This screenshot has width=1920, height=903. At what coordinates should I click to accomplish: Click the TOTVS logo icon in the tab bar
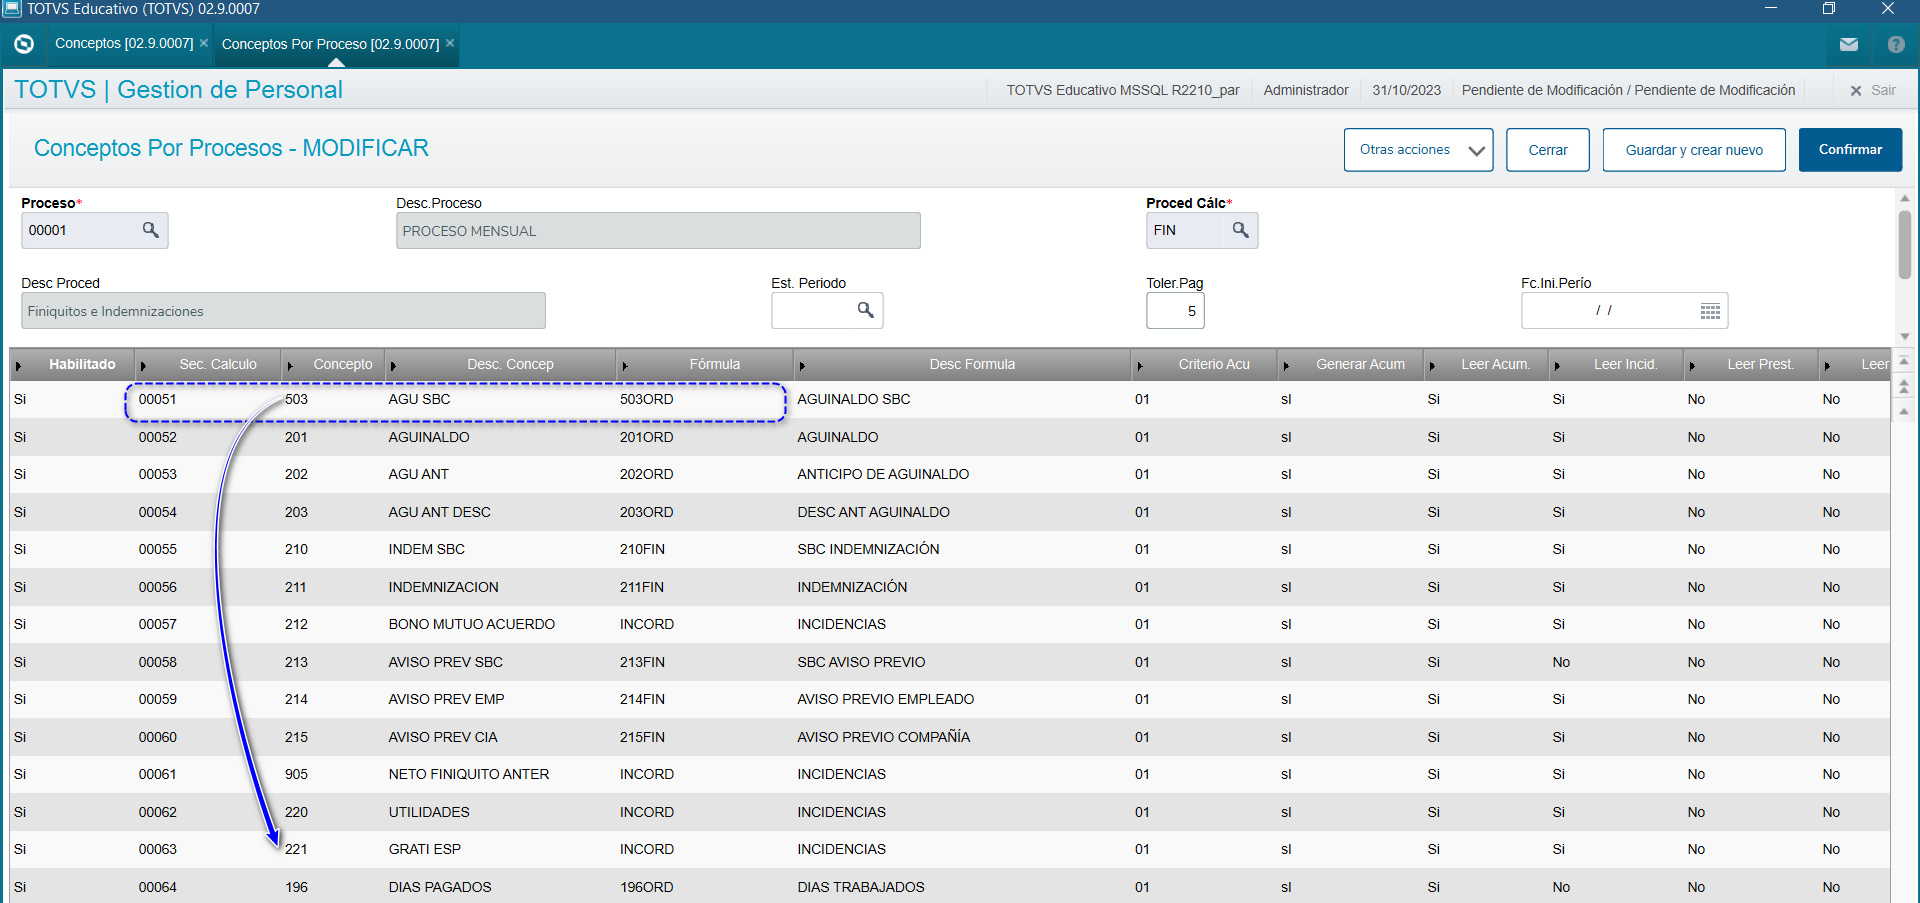point(24,44)
